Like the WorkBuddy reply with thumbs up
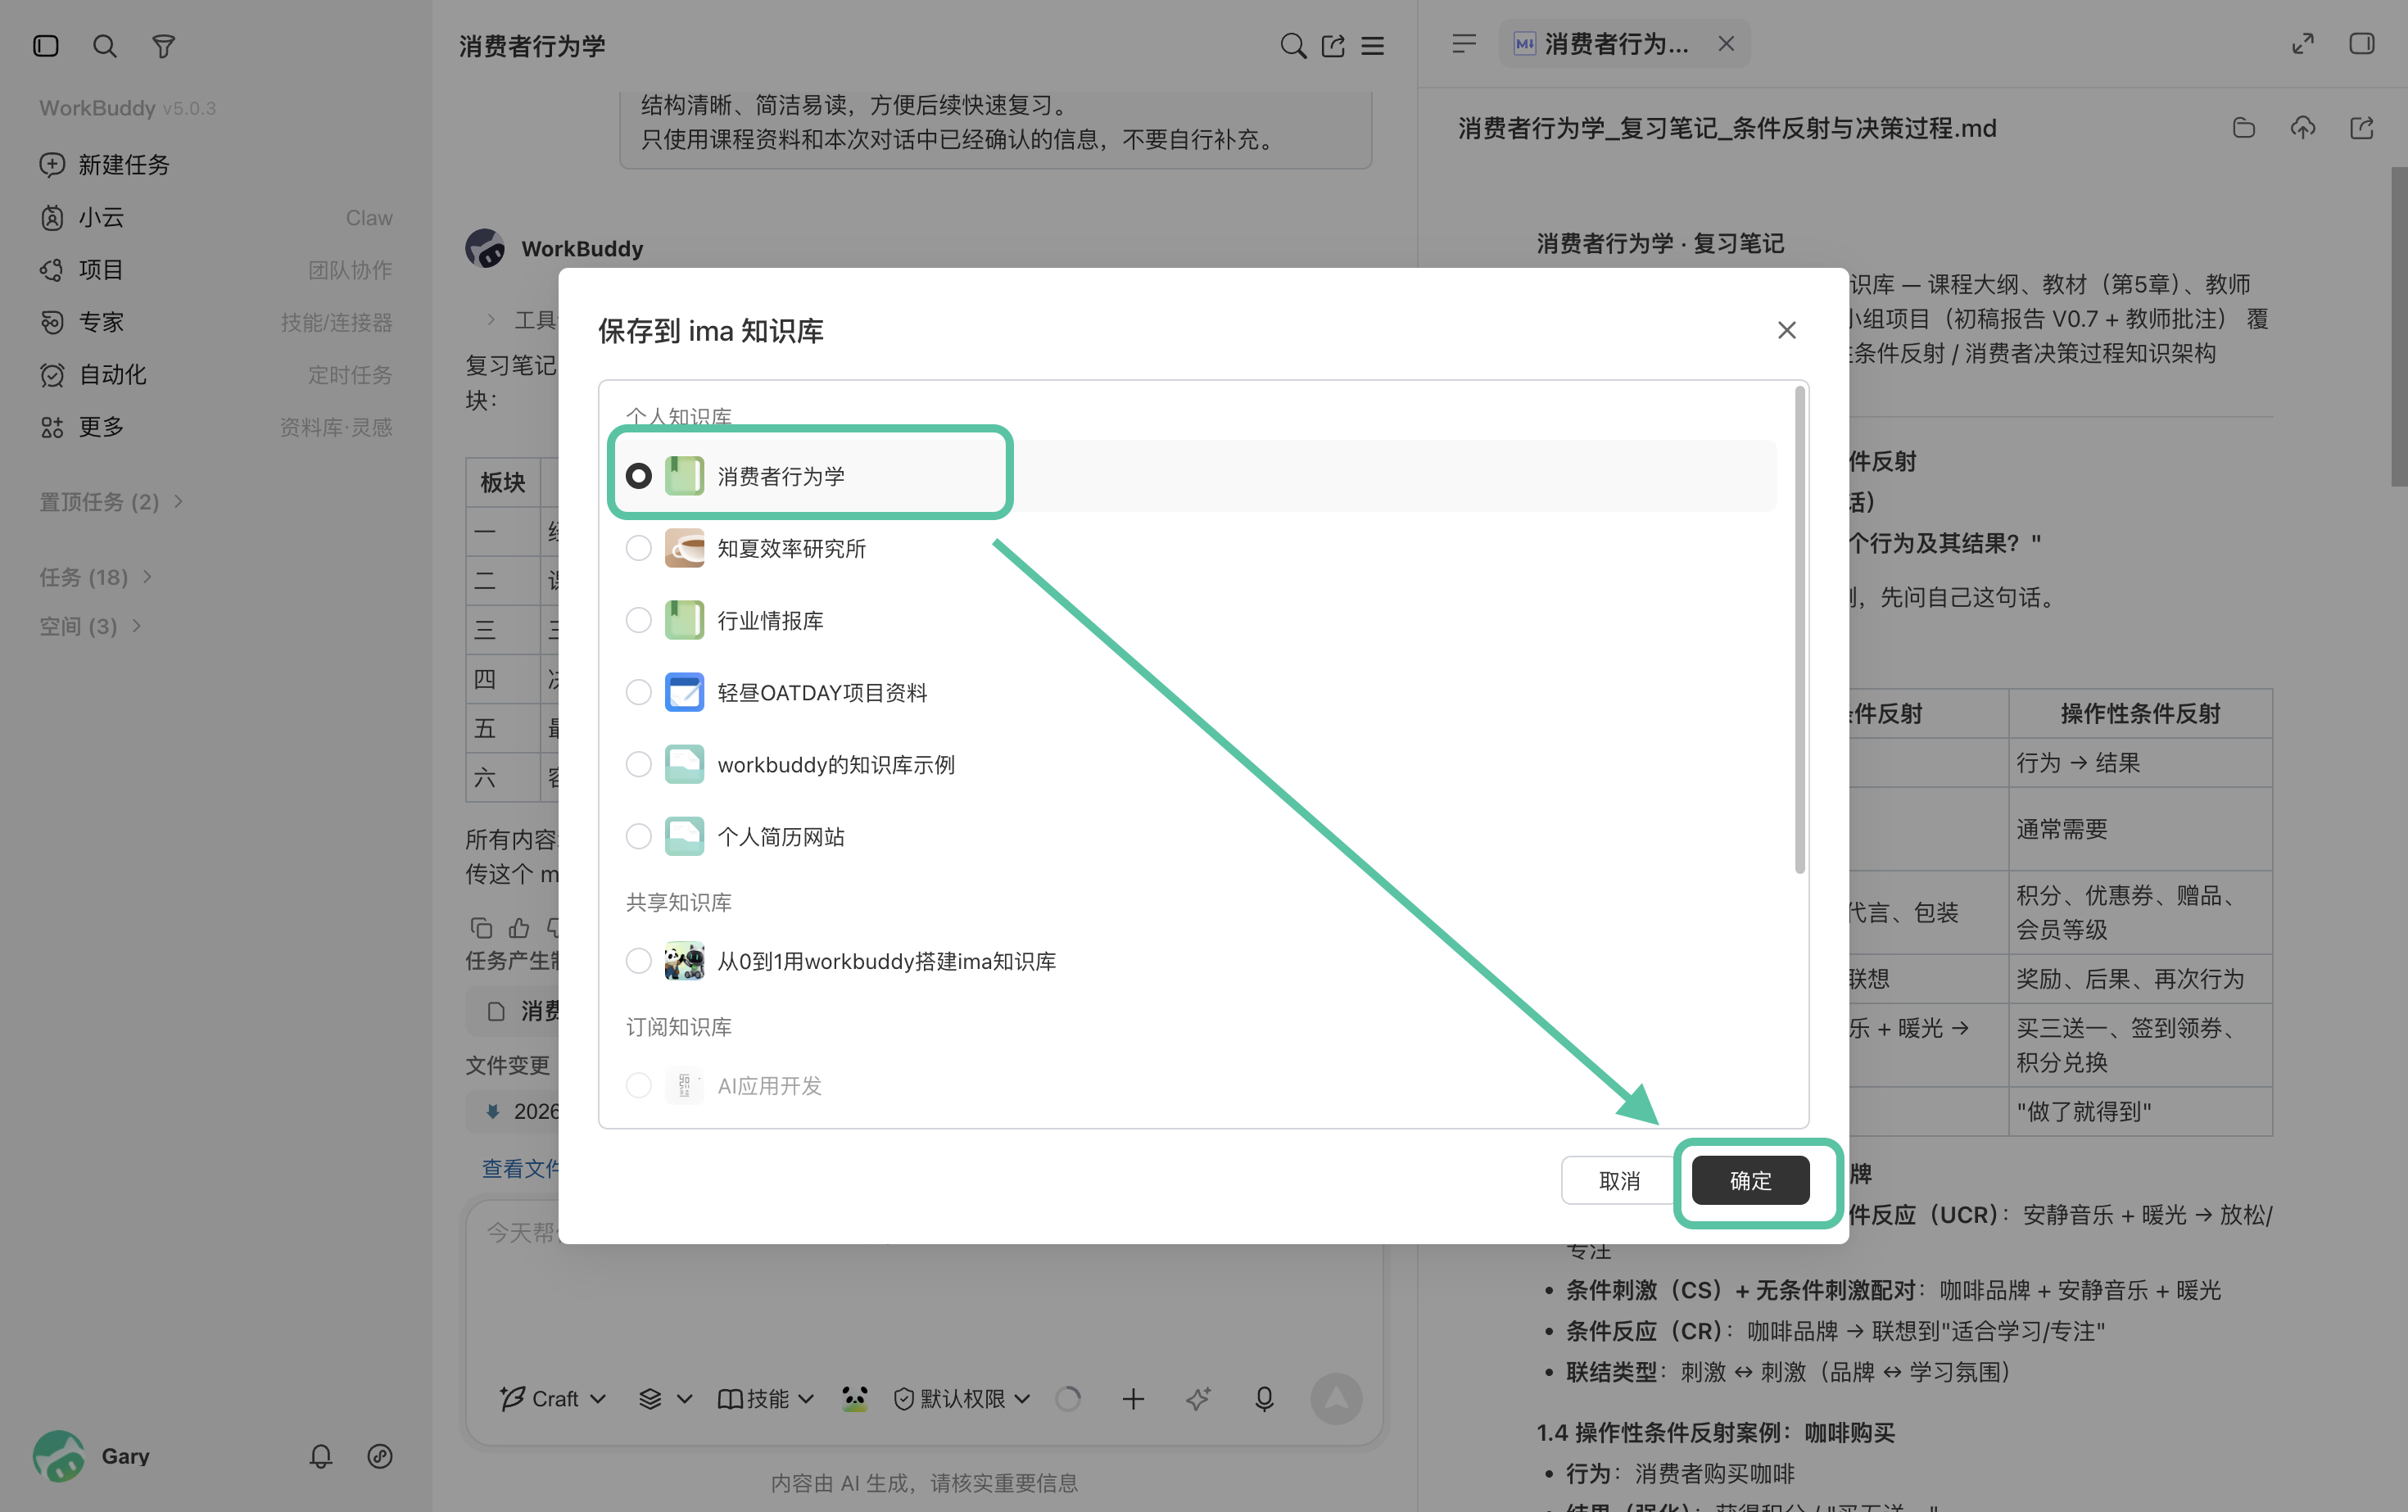The width and height of the screenshot is (2408, 1512). click(x=519, y=927)
